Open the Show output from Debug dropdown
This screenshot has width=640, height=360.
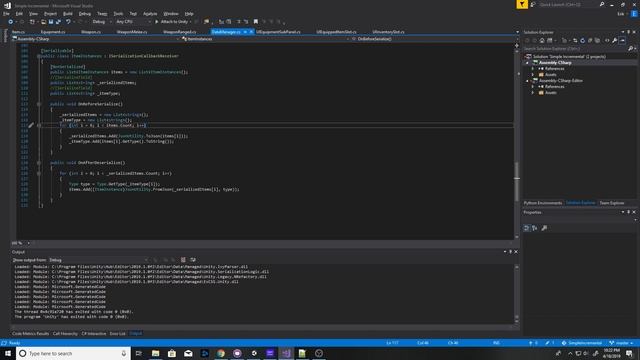click(x=98, y=260)
